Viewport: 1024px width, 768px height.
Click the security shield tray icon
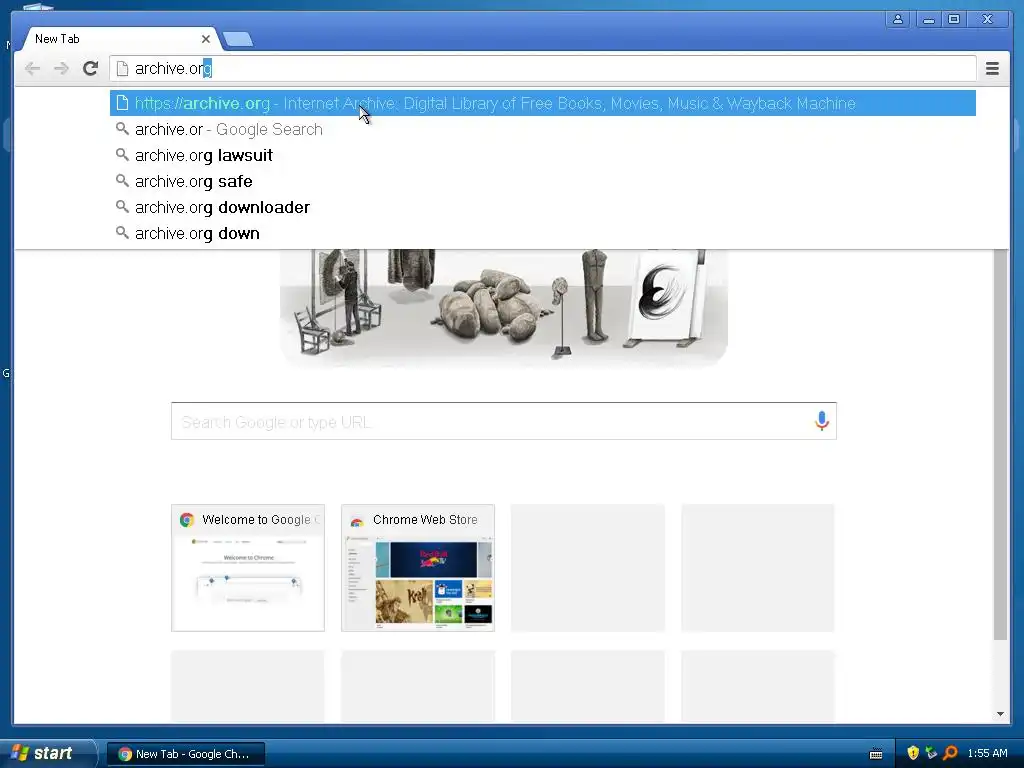coord(913,753)
